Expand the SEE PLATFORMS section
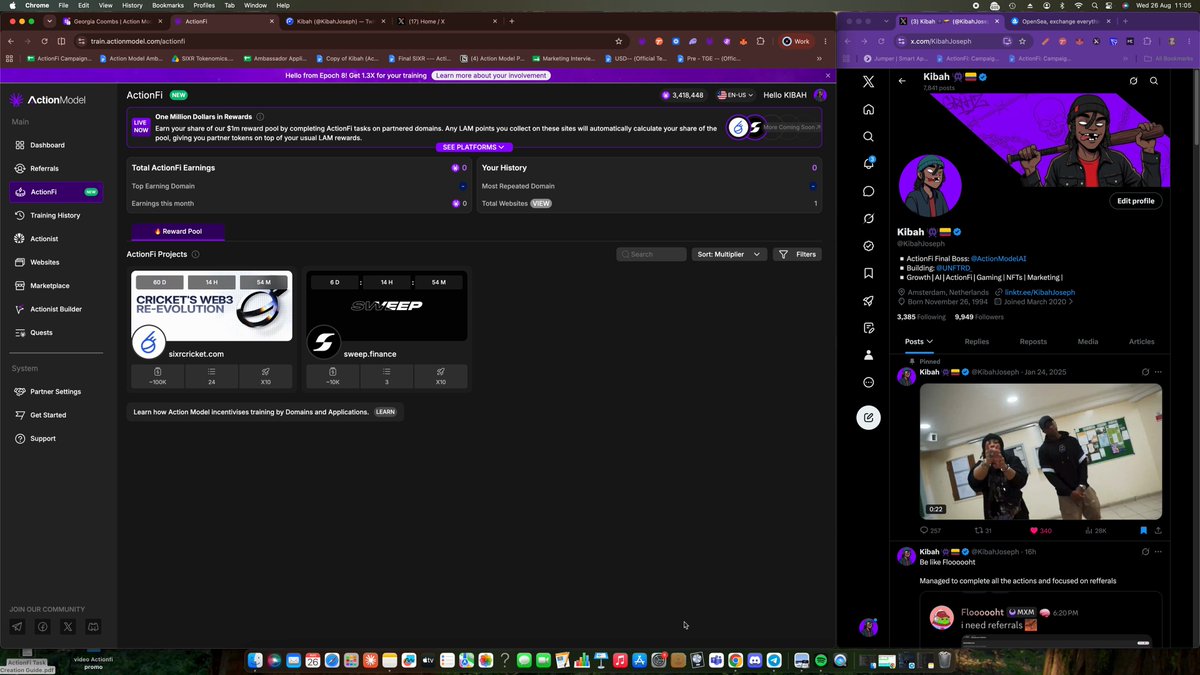 point(474,147)
